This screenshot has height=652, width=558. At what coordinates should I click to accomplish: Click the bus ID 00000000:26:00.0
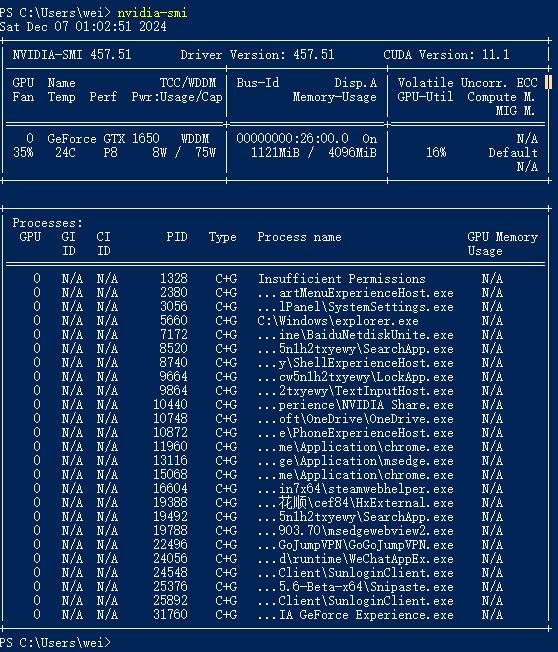(x=292, y=138)
